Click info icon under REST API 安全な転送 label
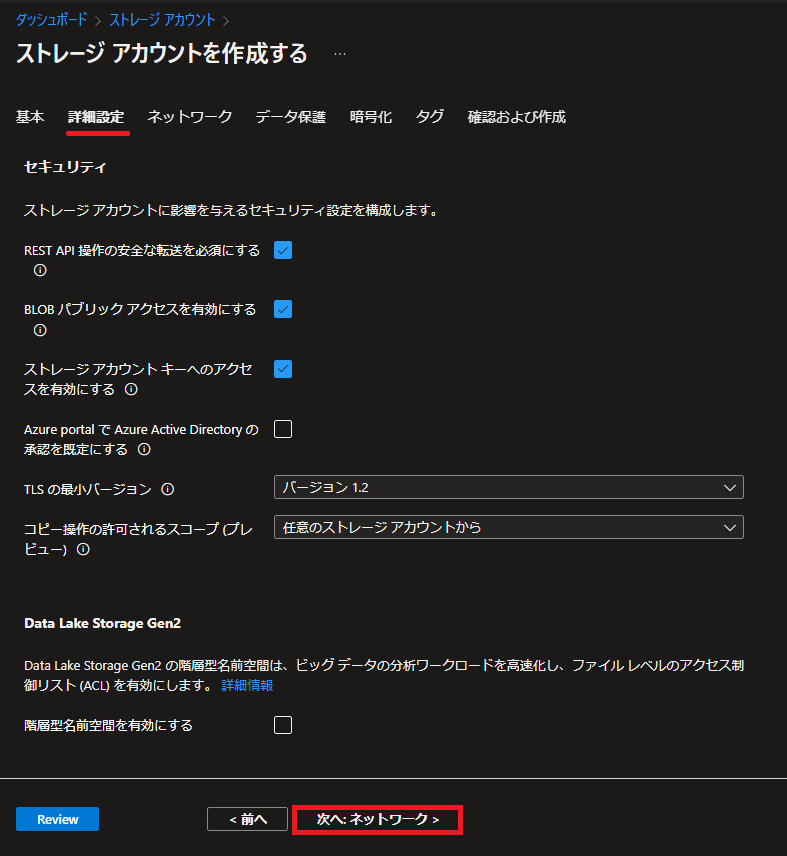Image resolution: width=787 pixels, height=856 pixels. click(x=40, y=270)
